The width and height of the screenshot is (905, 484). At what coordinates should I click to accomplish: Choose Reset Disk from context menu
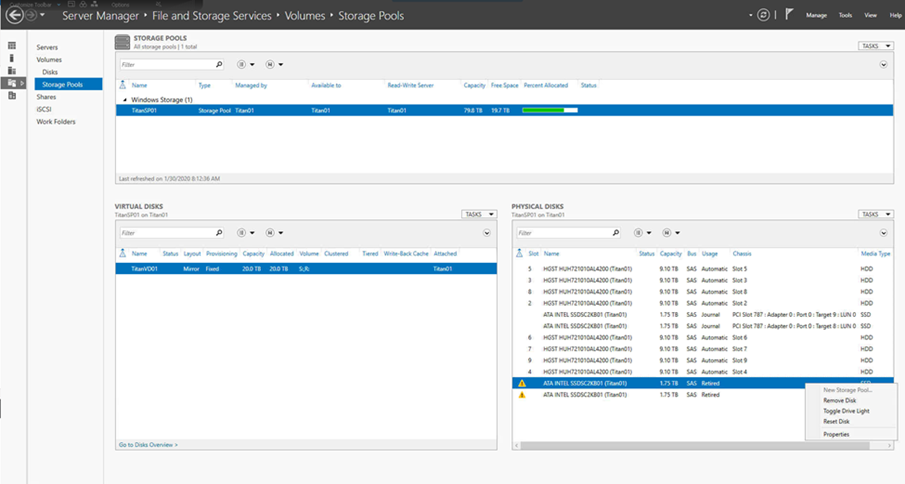pos(836,422)
